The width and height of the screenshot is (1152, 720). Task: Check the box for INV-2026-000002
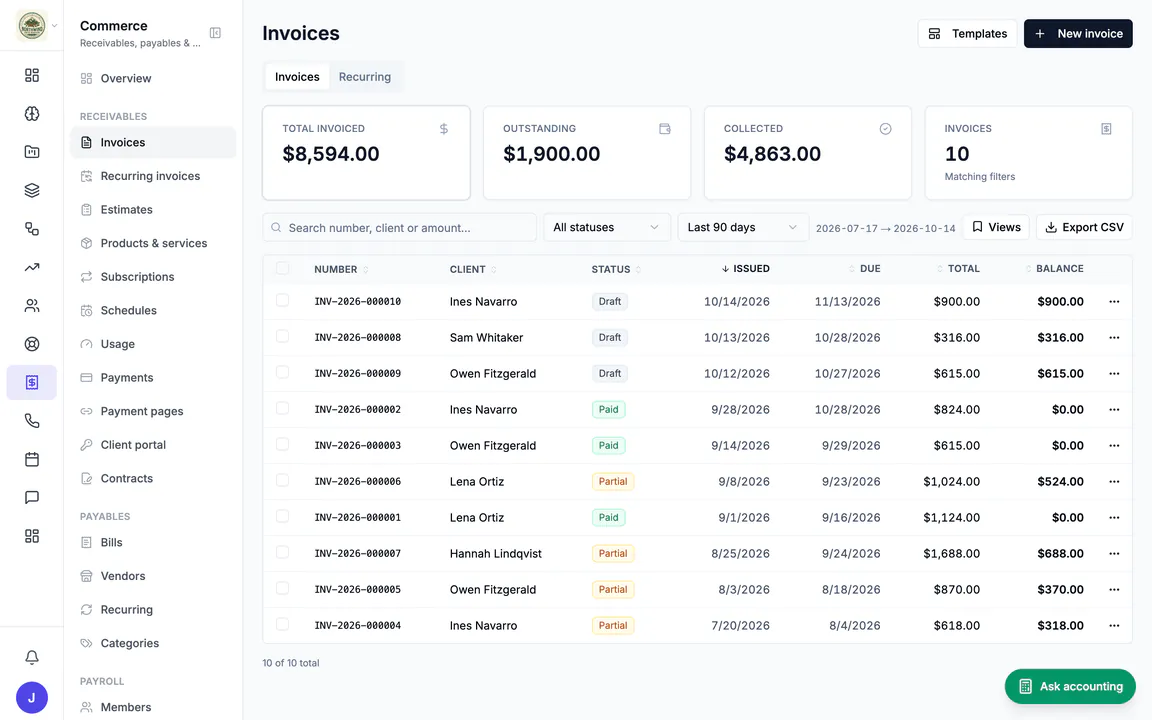pos(282,408)
